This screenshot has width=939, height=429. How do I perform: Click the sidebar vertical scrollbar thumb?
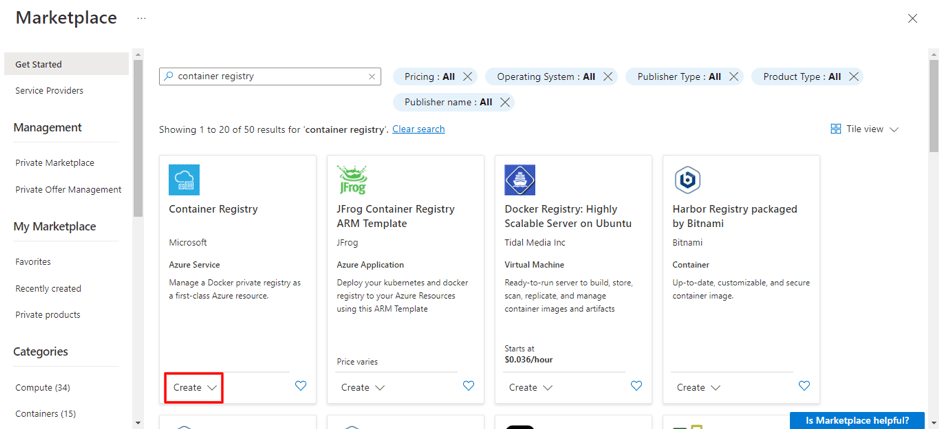(138, 138)
